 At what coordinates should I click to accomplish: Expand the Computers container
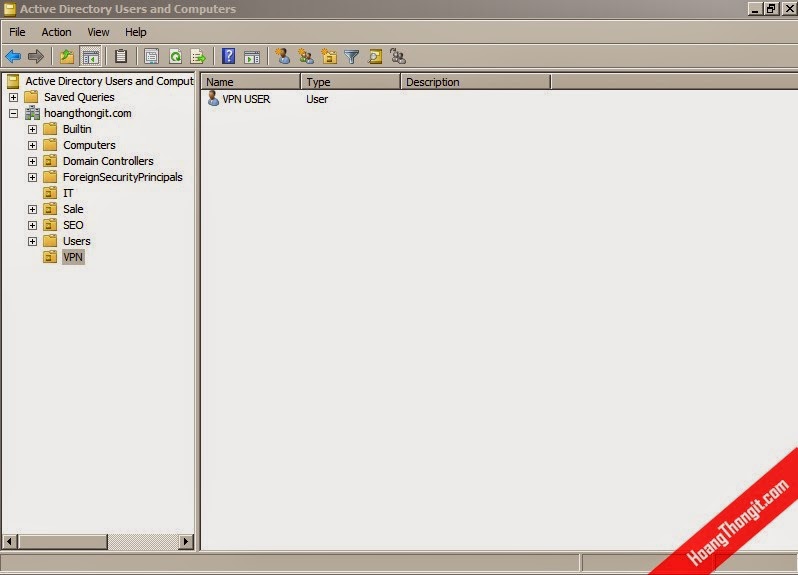coord(32,145)
